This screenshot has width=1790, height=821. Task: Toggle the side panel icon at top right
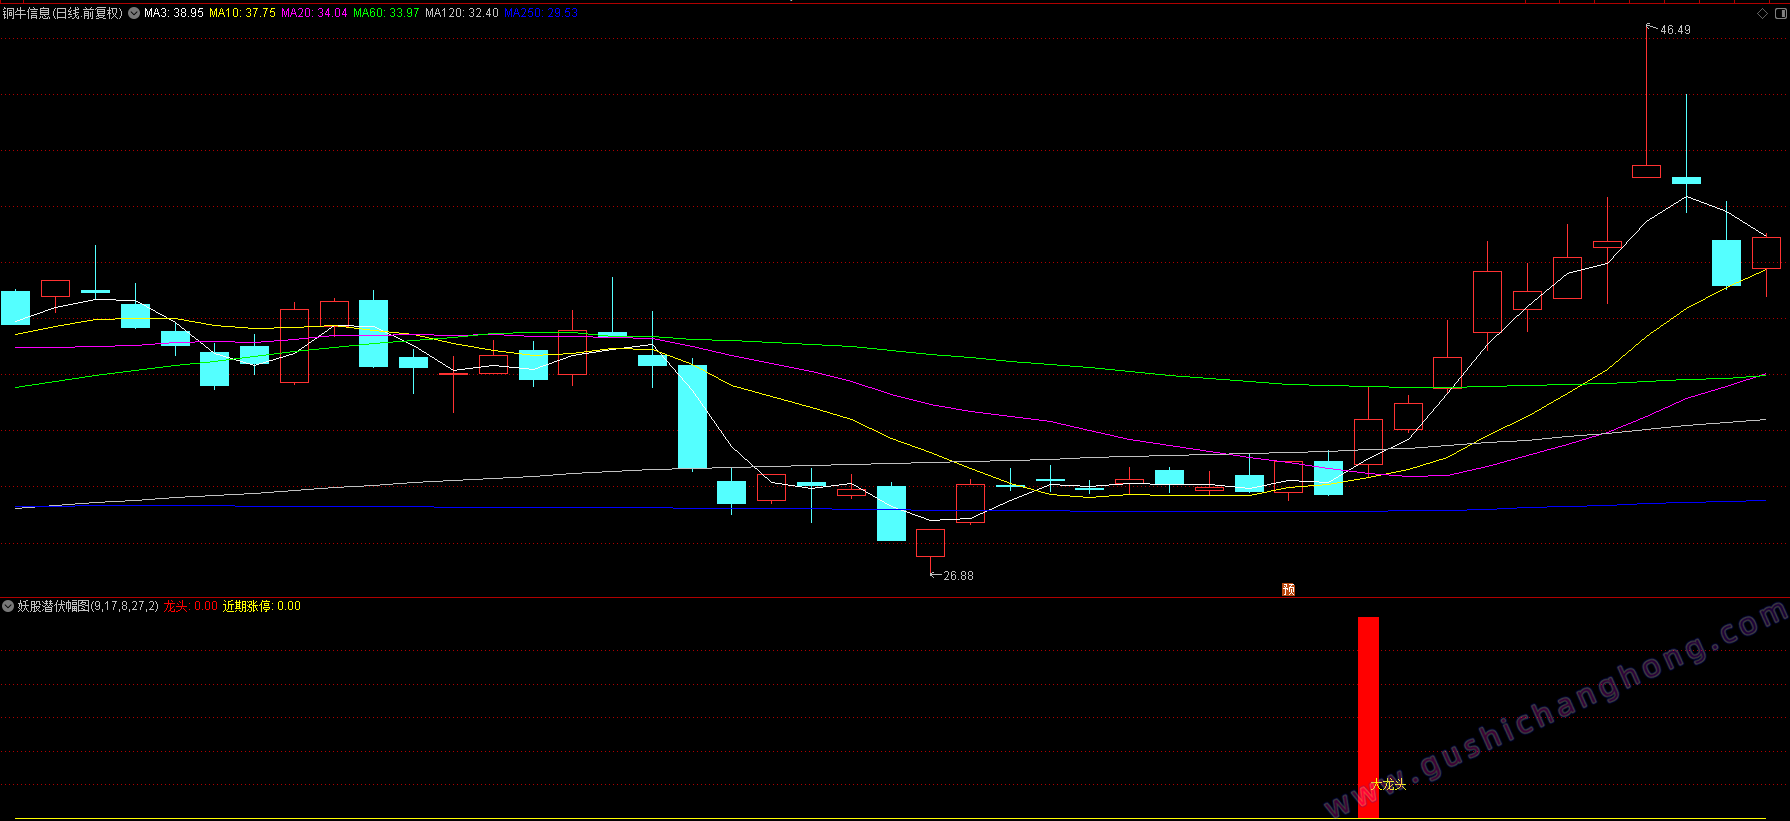(1780, 13)
